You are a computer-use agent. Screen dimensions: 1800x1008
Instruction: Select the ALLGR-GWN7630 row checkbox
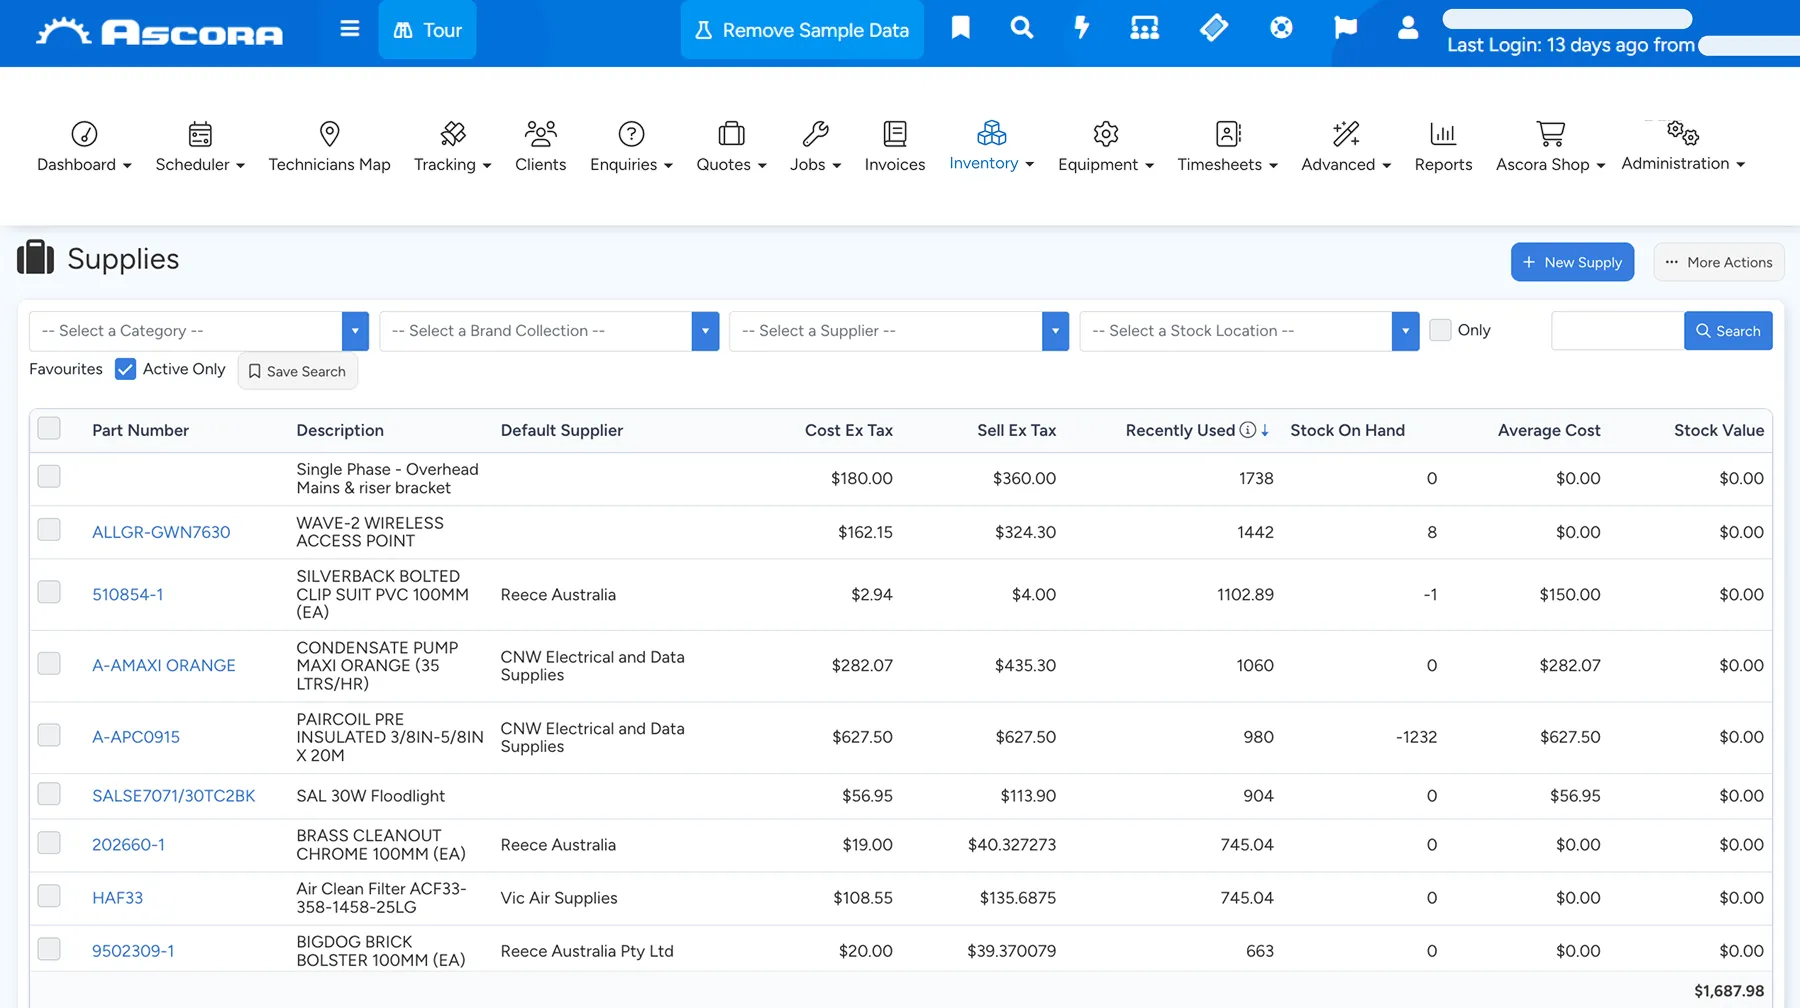click(x=49, y=530)
